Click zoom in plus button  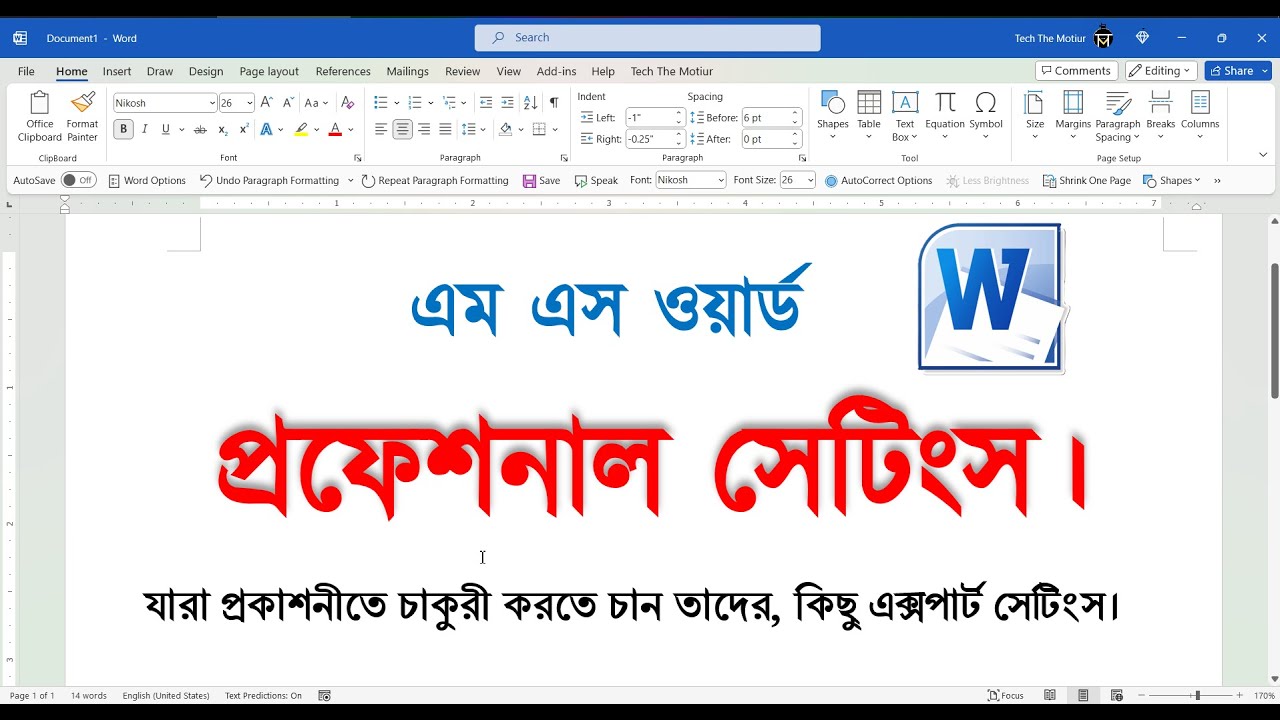pos(1240,695)
